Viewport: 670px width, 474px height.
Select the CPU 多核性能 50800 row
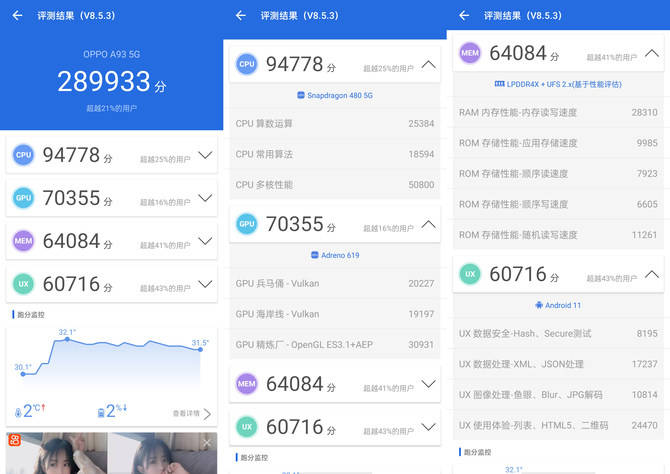tap(335, 185)
